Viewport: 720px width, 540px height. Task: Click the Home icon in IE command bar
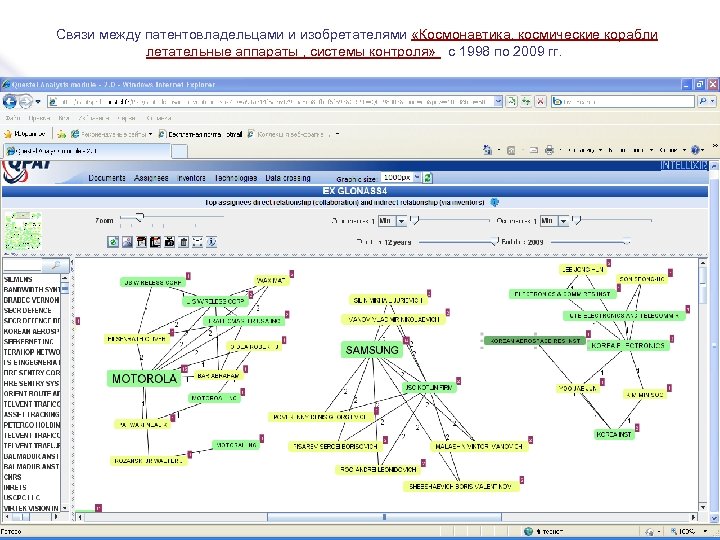click(x=487, y=150)
